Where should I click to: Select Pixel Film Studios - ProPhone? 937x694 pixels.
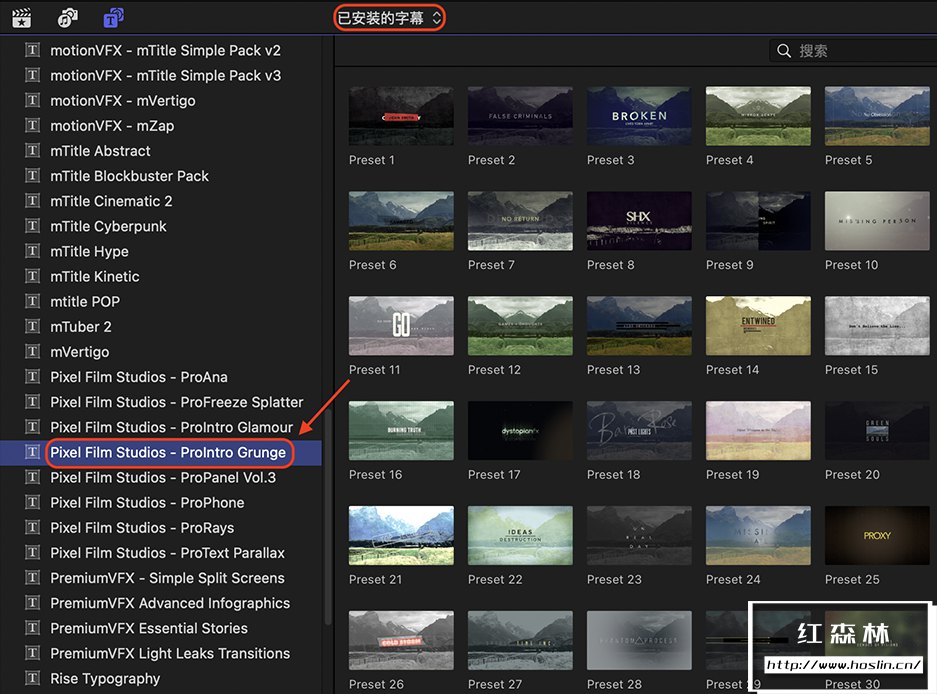tap(147, 502)
